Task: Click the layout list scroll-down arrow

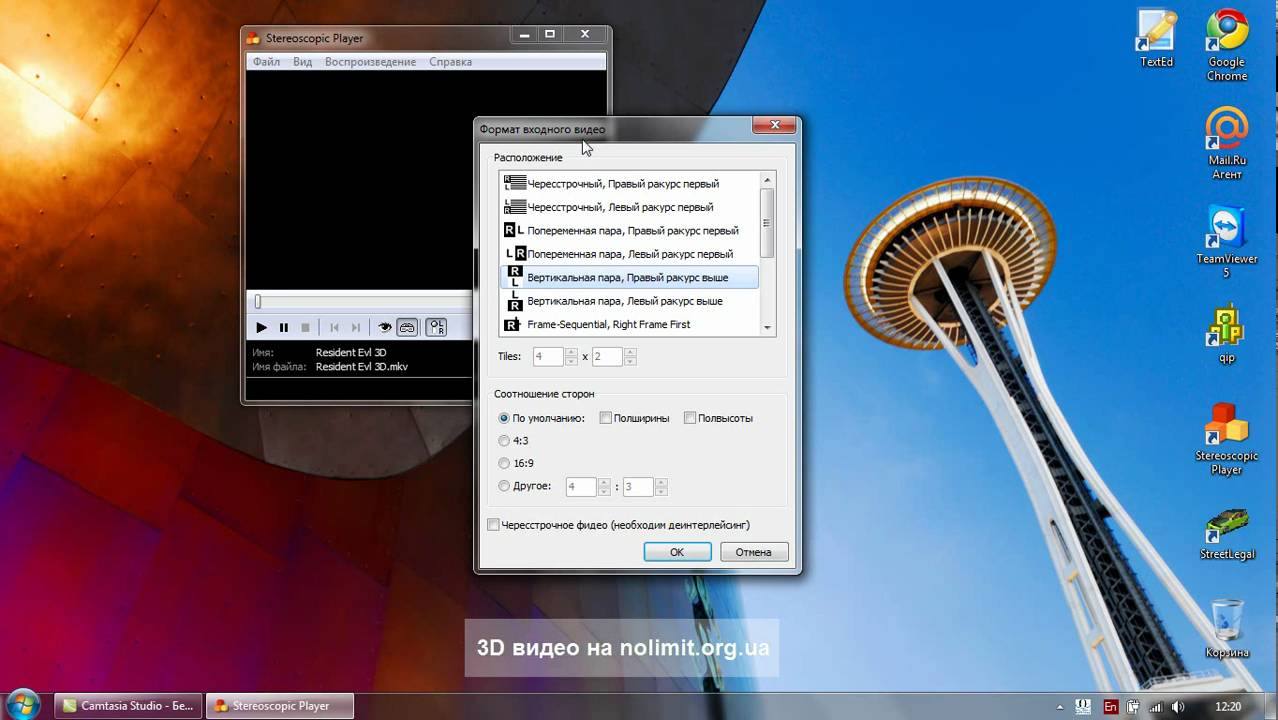Action: click(x=768, y=328)
